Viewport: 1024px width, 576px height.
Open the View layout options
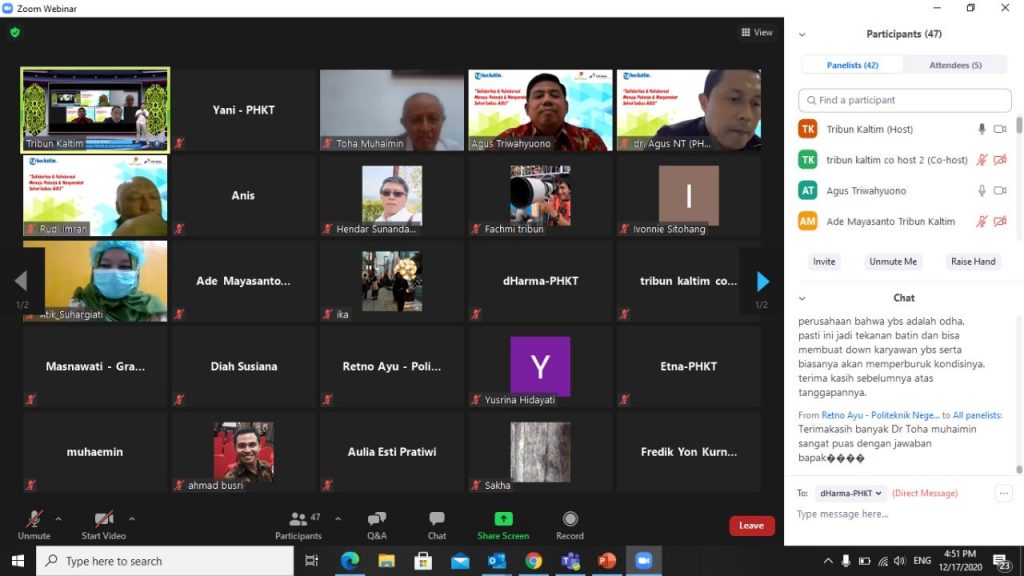(x=757, y=32)
